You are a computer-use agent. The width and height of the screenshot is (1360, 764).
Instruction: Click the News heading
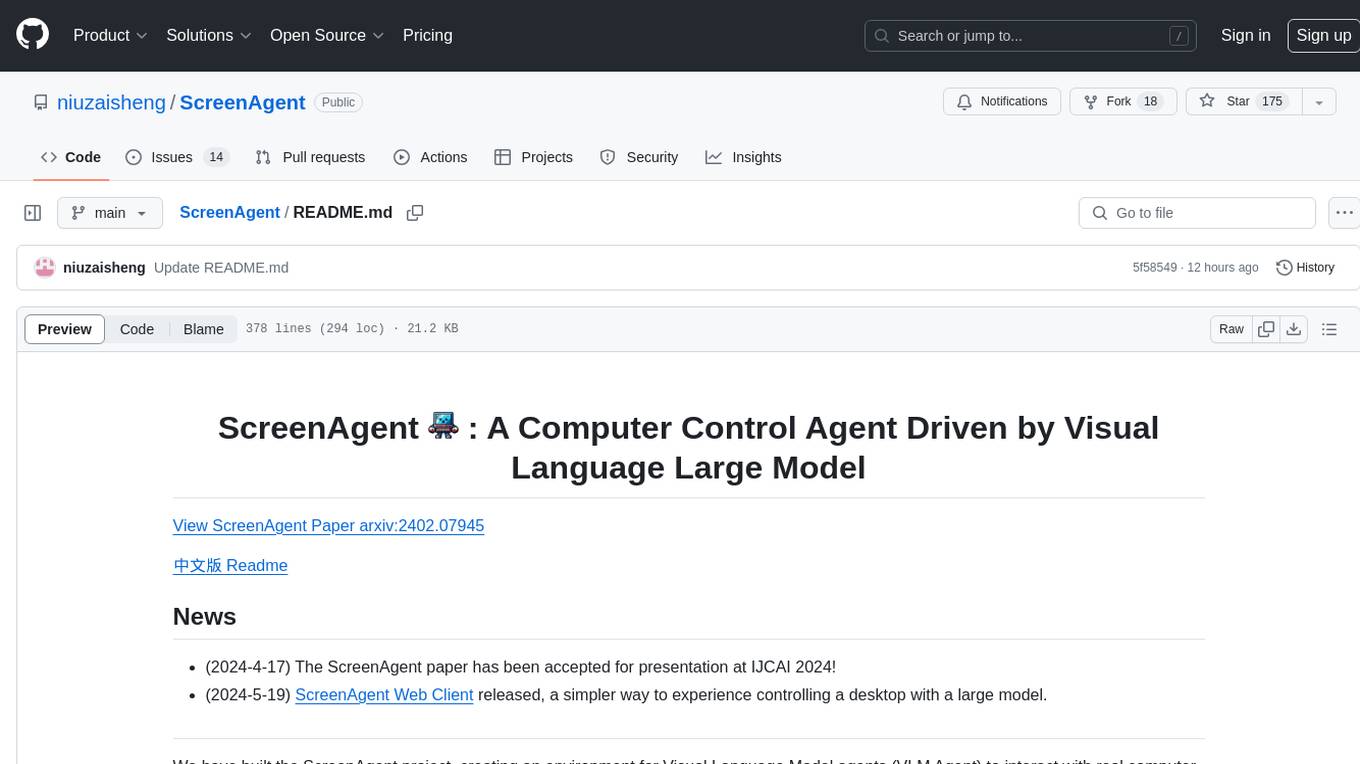click(x=205, y=617)
